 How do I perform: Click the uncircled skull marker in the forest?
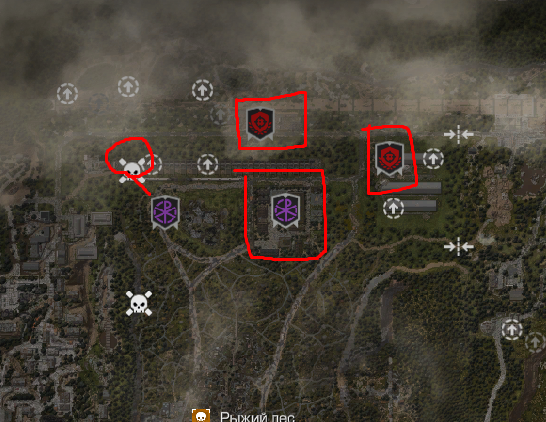tap(139, 303)
